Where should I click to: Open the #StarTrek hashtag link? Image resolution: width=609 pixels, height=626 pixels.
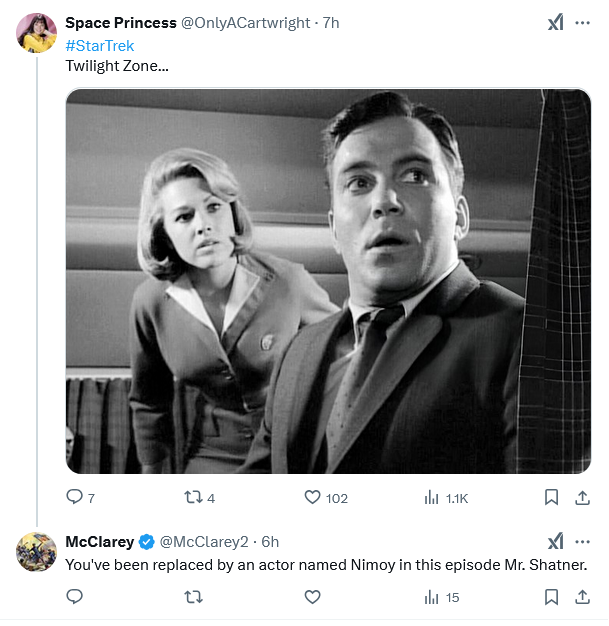[100, 45]
